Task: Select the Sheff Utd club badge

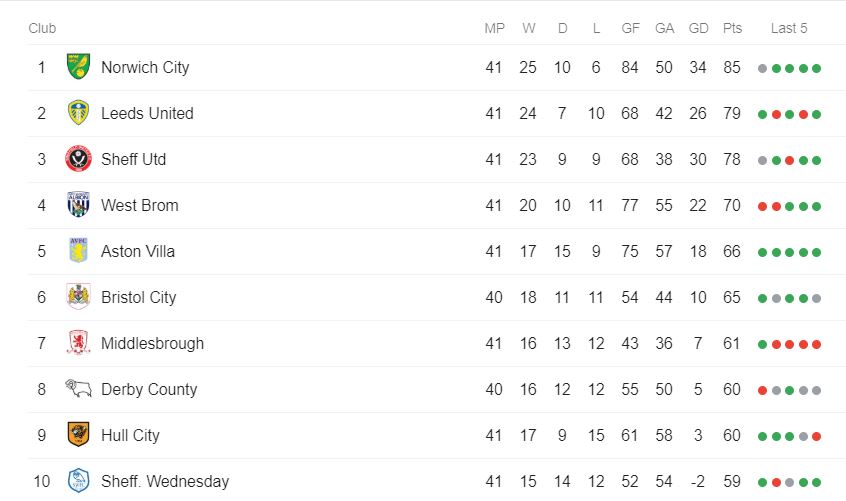Action: coord(78,159)
